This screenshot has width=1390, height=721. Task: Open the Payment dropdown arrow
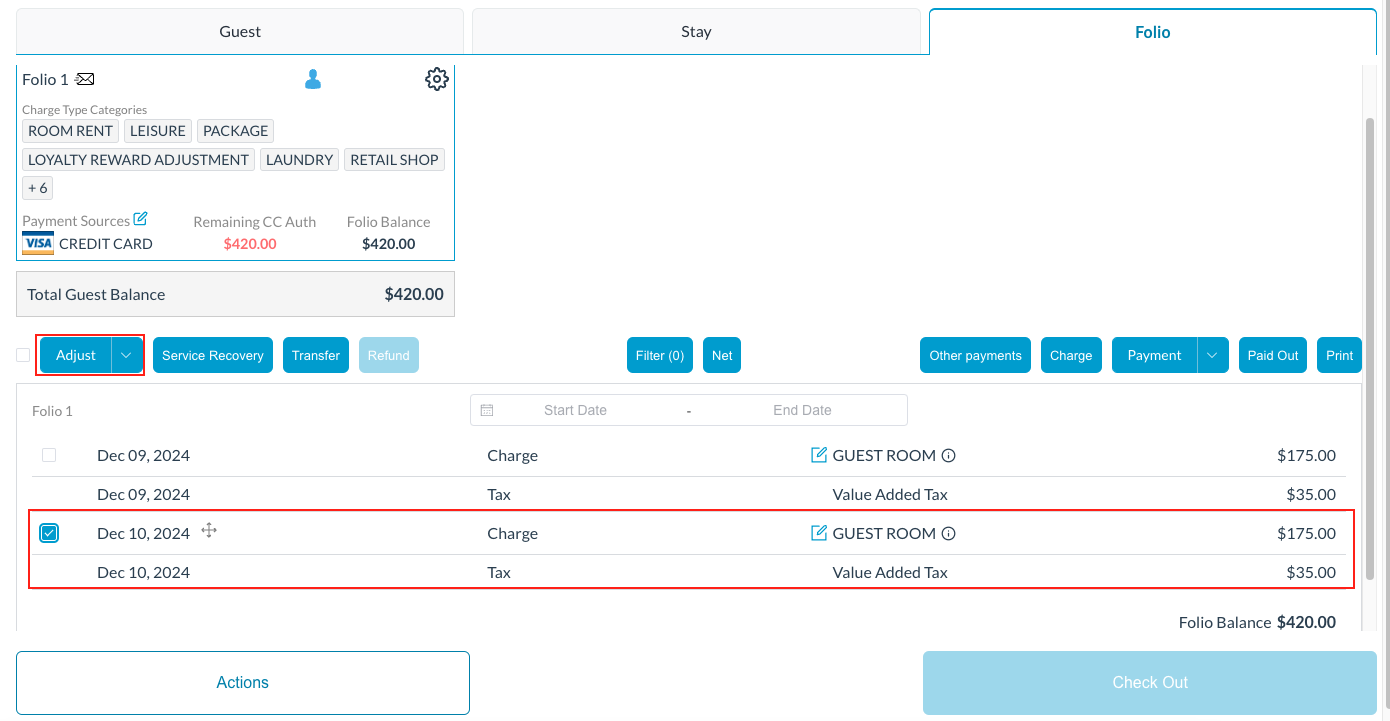(1211, 355)
